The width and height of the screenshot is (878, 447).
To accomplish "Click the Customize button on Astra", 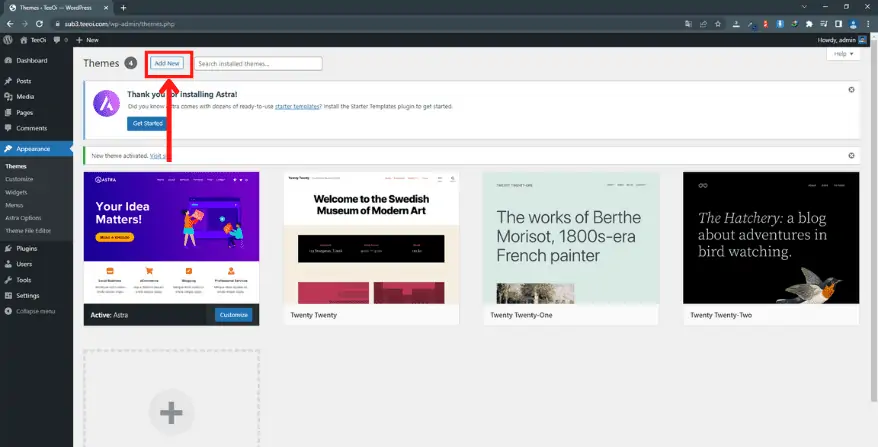I will 233,315.
